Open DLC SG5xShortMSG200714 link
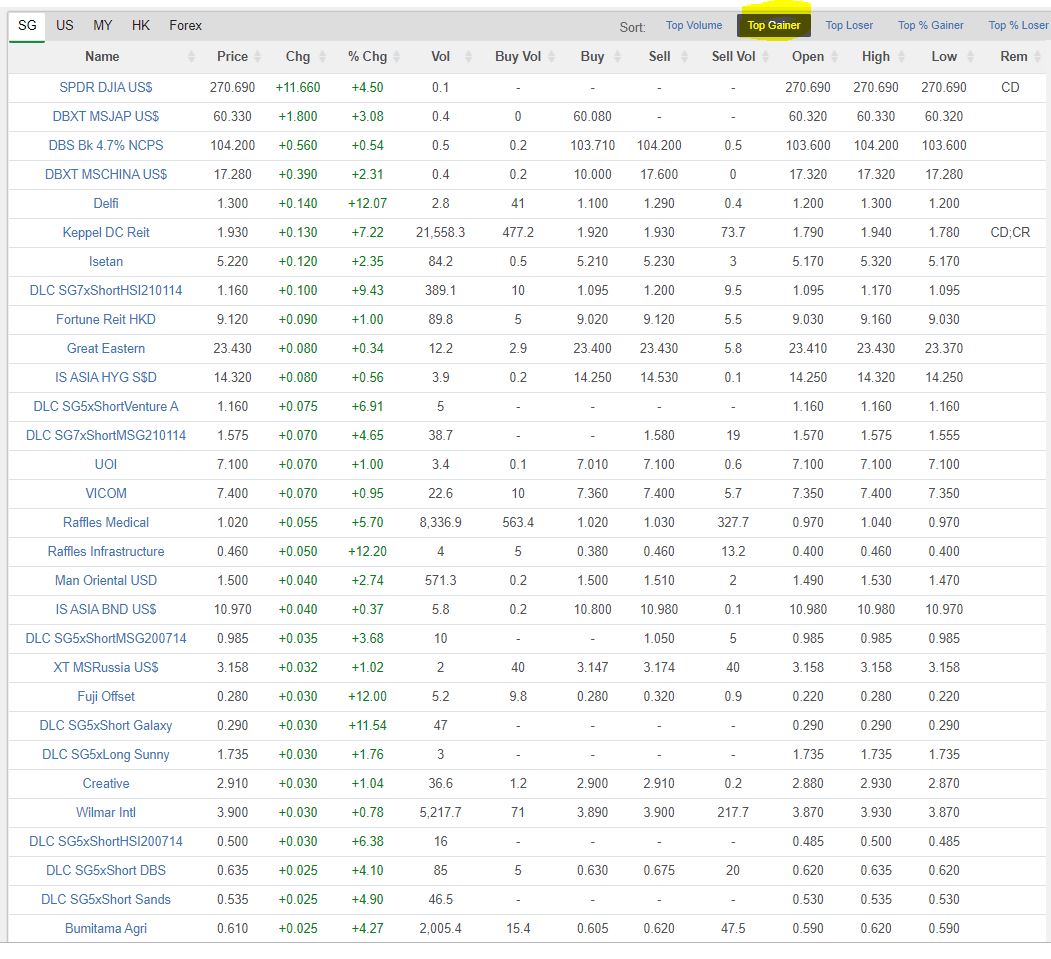The width and height of the screenshot is (1051, 959). click(106, 639)
